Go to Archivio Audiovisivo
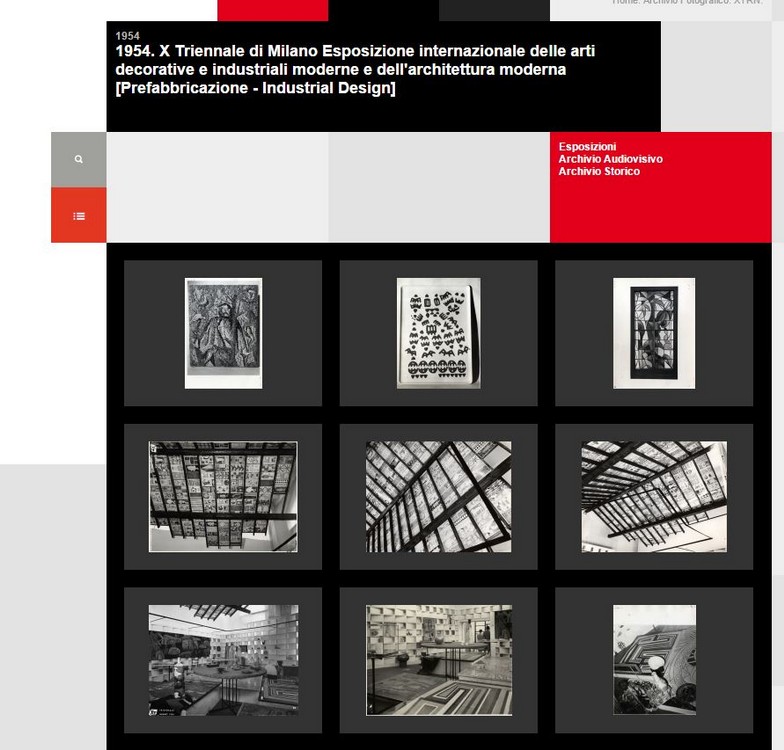Image resolution: width=784 pixels, height=750 pixels. tap(610, 159)
